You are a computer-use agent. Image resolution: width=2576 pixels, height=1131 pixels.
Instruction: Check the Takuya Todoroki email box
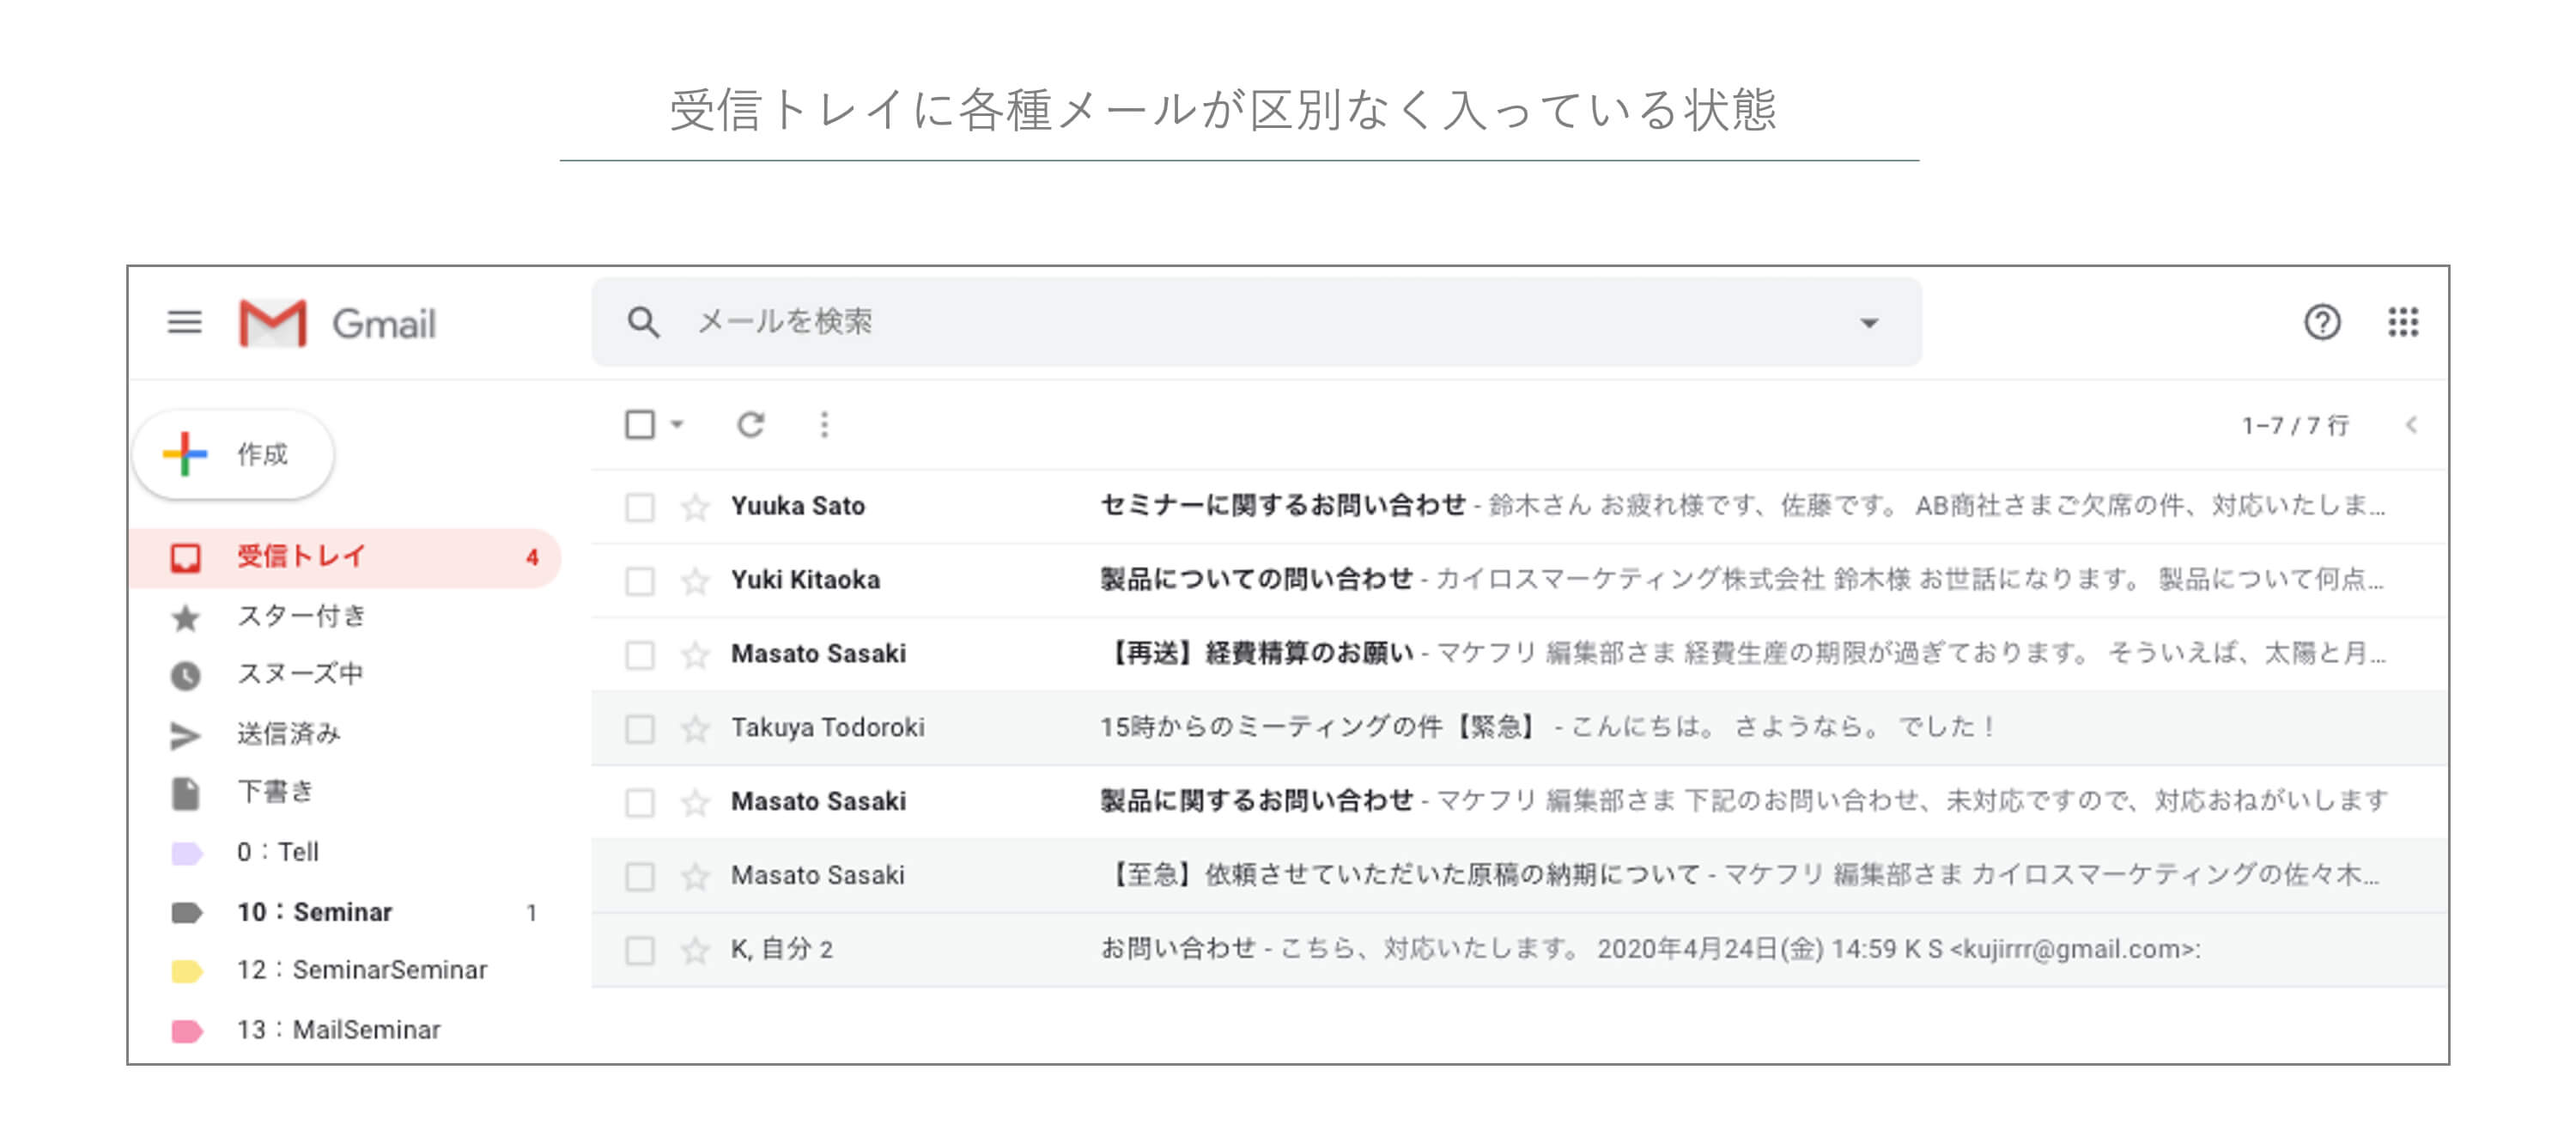click(x=640, y=729)
